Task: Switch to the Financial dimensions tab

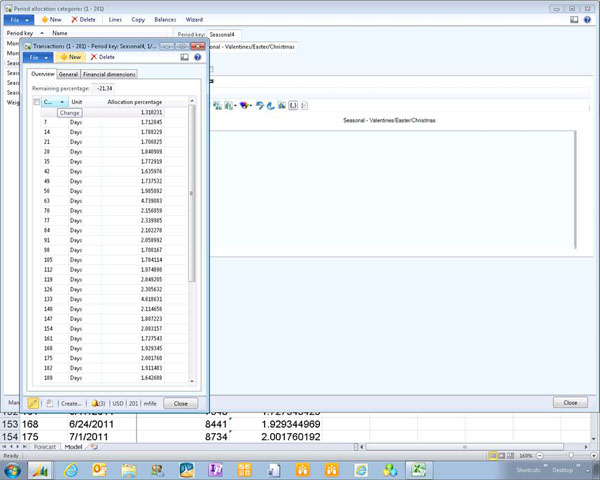Action: coord(109,74)
